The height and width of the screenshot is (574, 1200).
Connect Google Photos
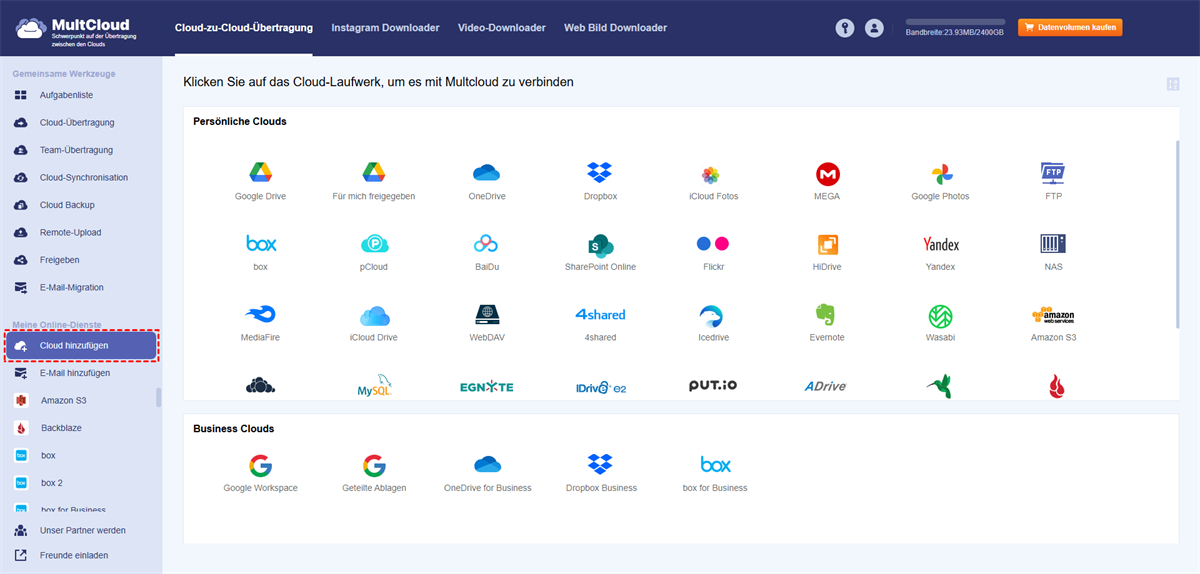pos(940,174)
